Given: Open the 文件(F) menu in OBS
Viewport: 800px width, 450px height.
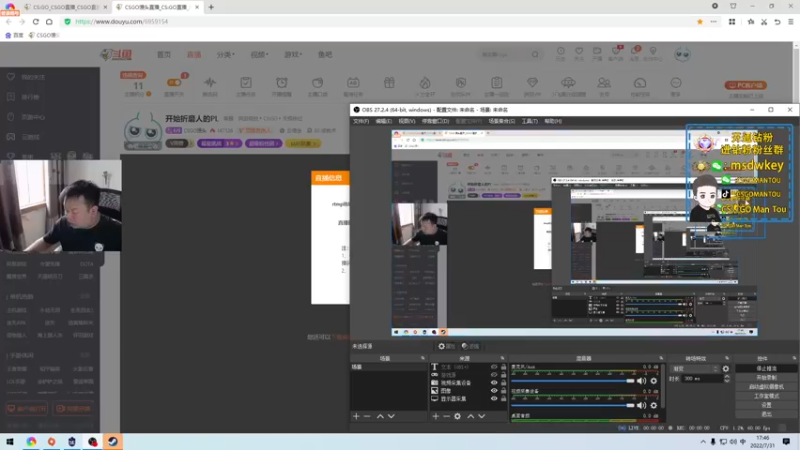Looking at the screenshot, I should (361, 121).
